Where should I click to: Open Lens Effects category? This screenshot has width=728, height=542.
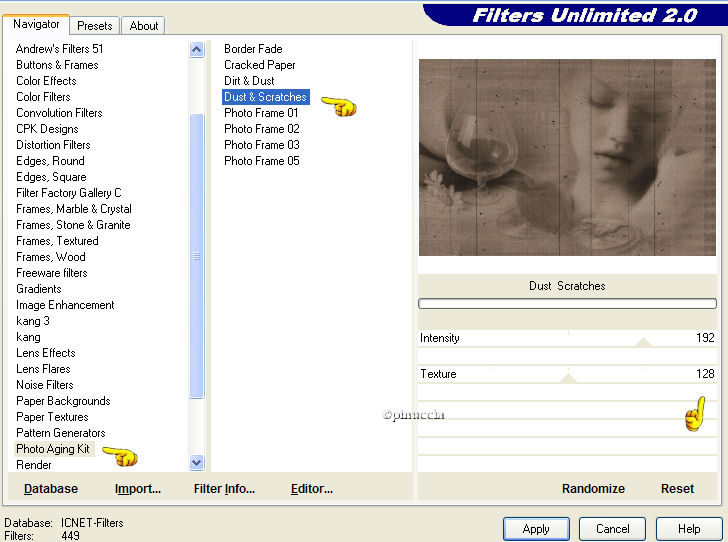click(x=46, y=353)
